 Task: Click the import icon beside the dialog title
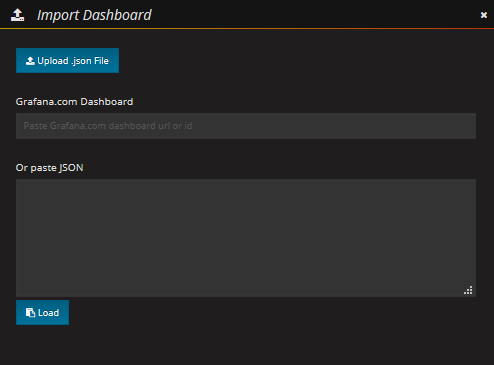pos(17,15)
